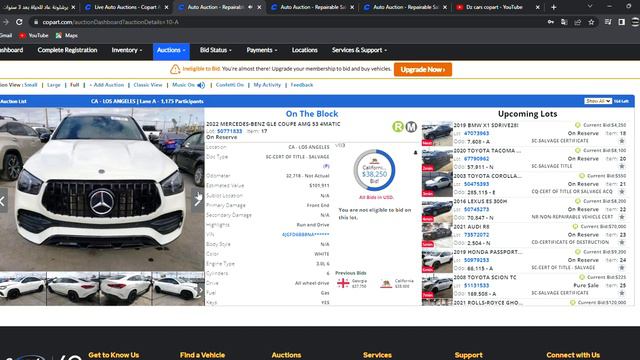Star the Audi R8 lot
The height and width of the screenshot is (360, 640).
[622, 242]
